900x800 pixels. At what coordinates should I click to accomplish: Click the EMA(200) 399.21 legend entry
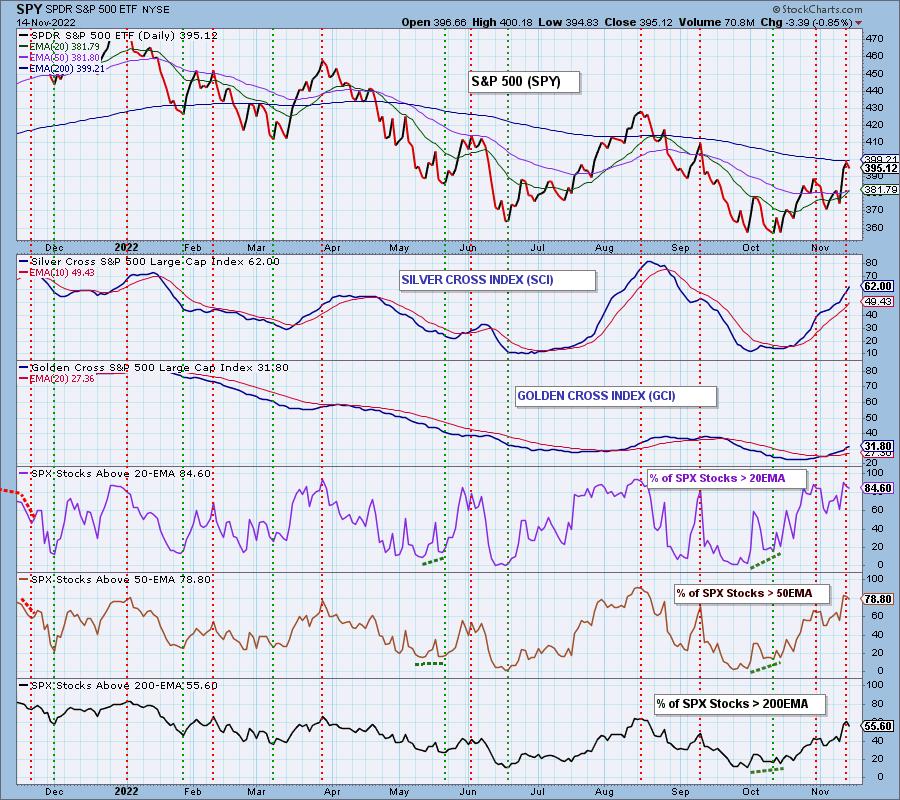pyautogui.click(x=61, y=68)
